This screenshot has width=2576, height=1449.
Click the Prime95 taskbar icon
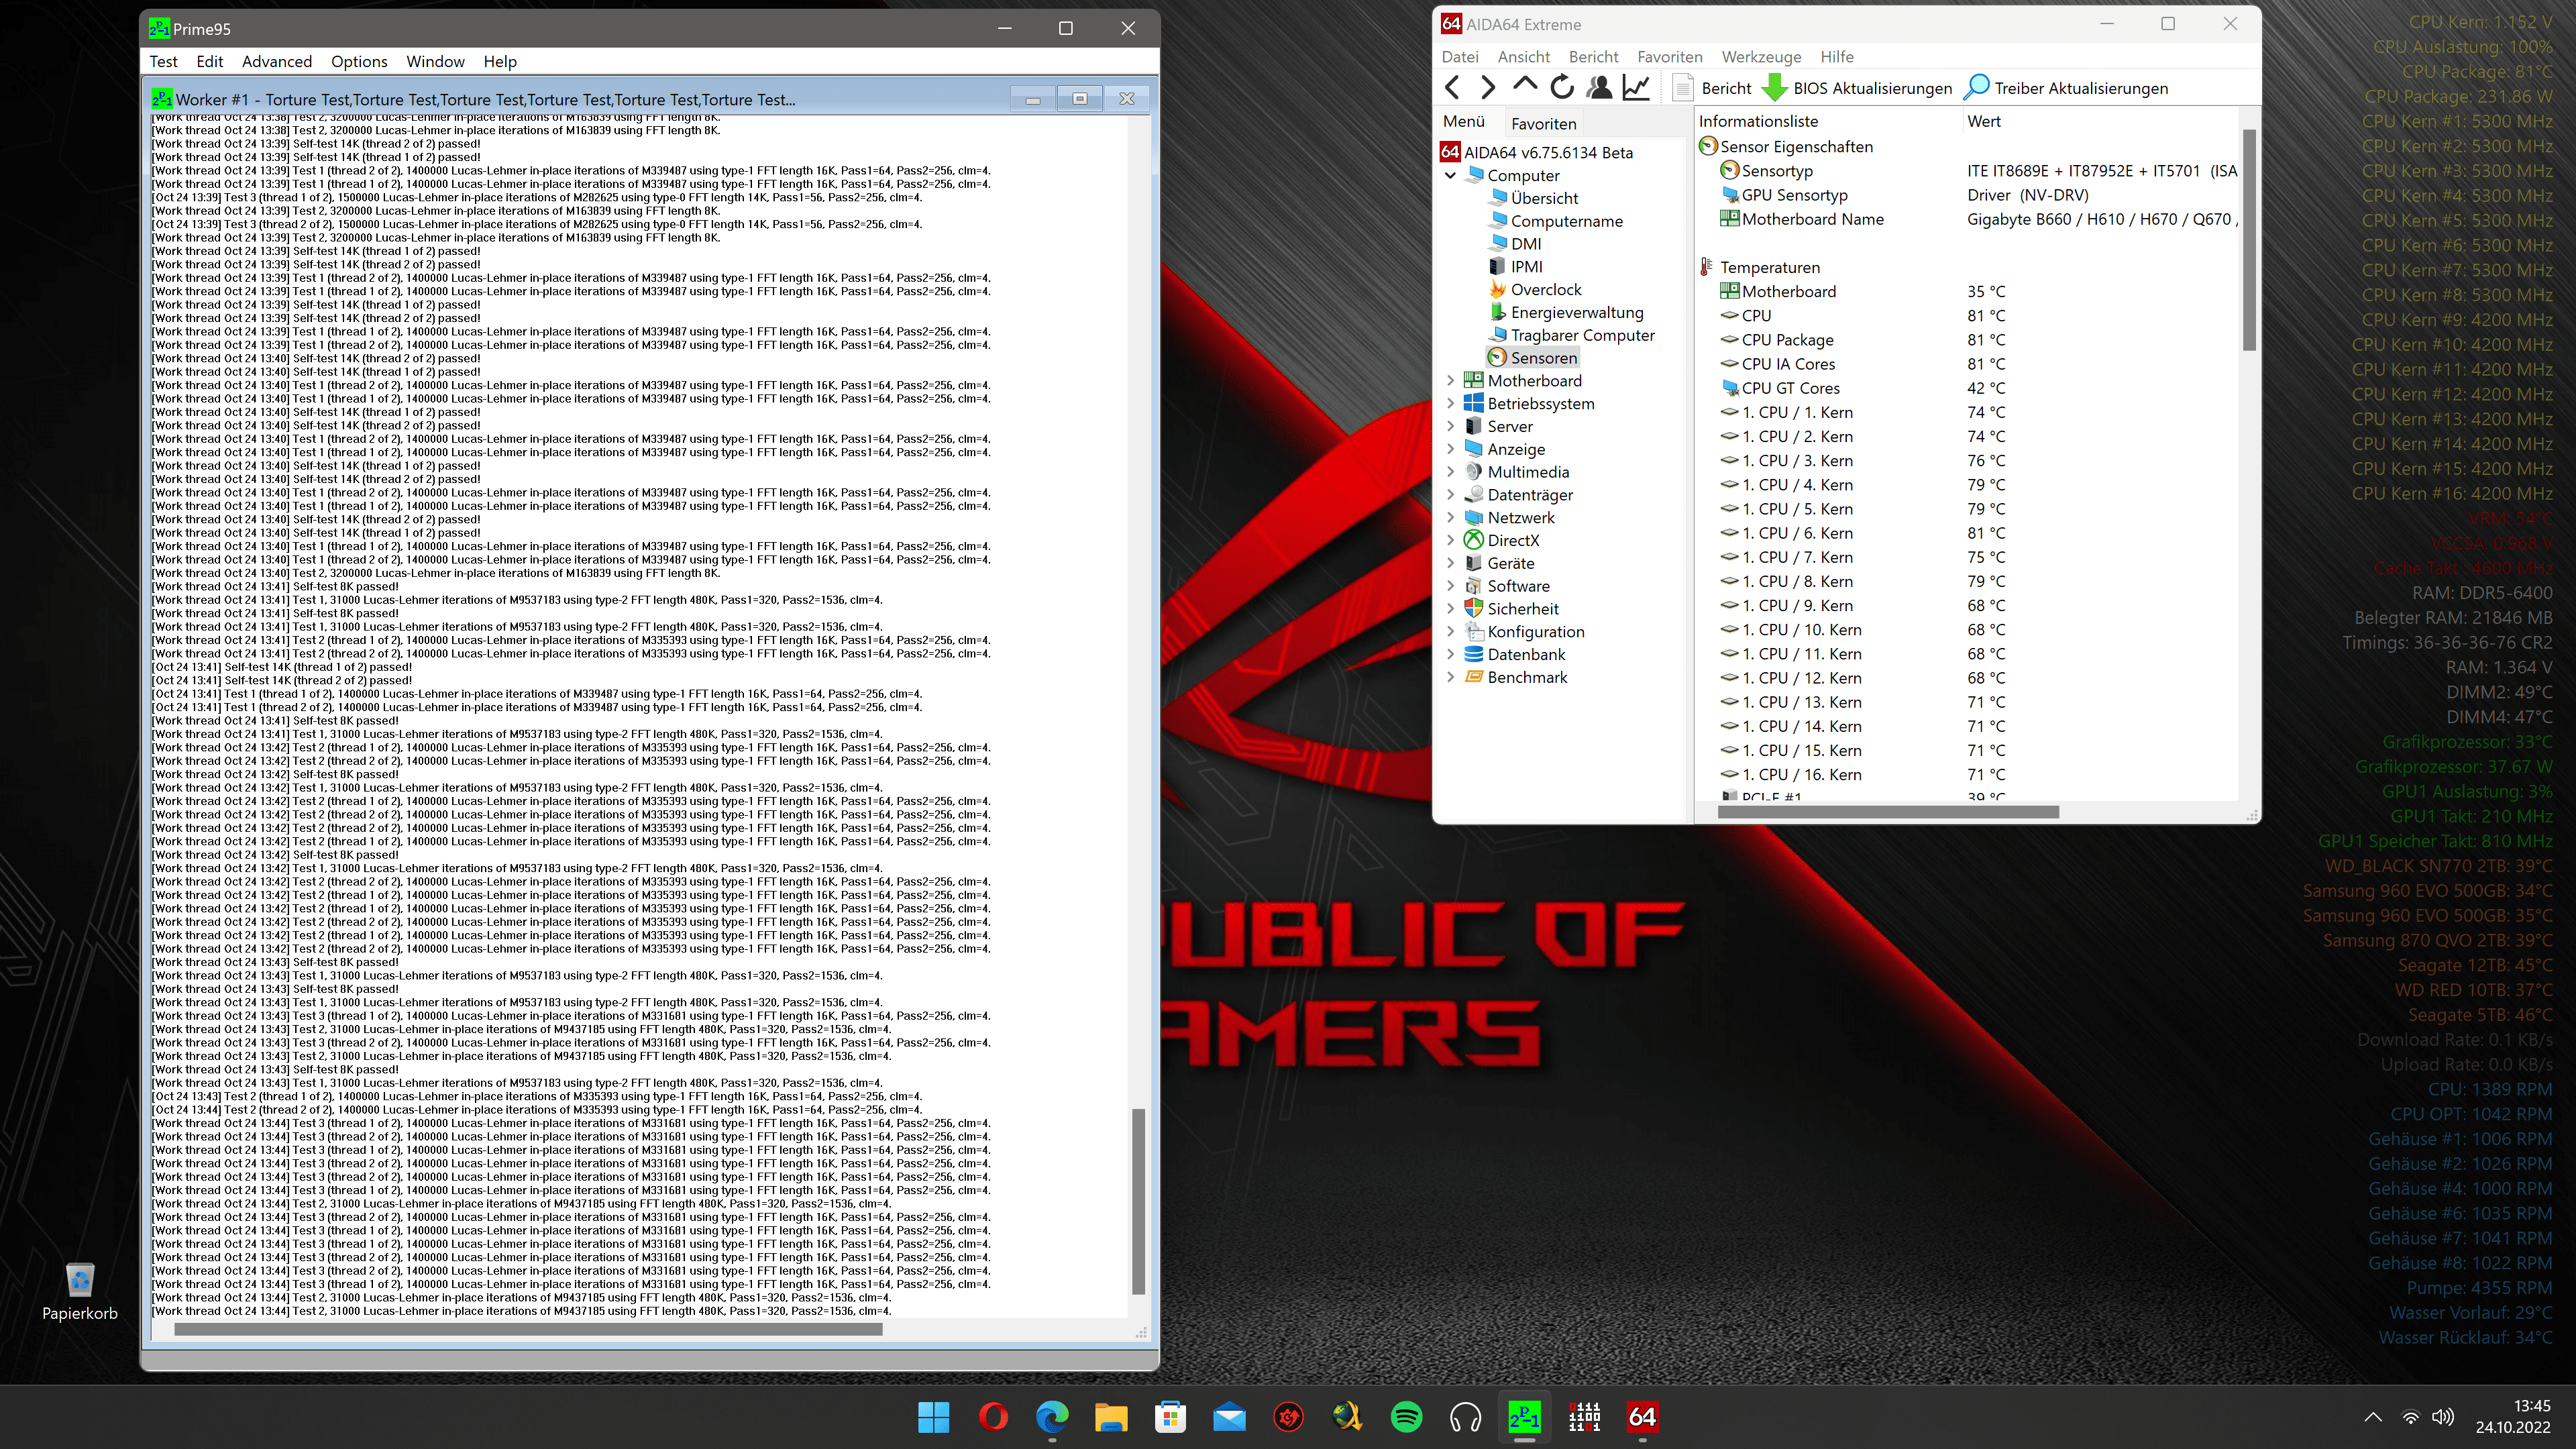coord(1524,1417)
